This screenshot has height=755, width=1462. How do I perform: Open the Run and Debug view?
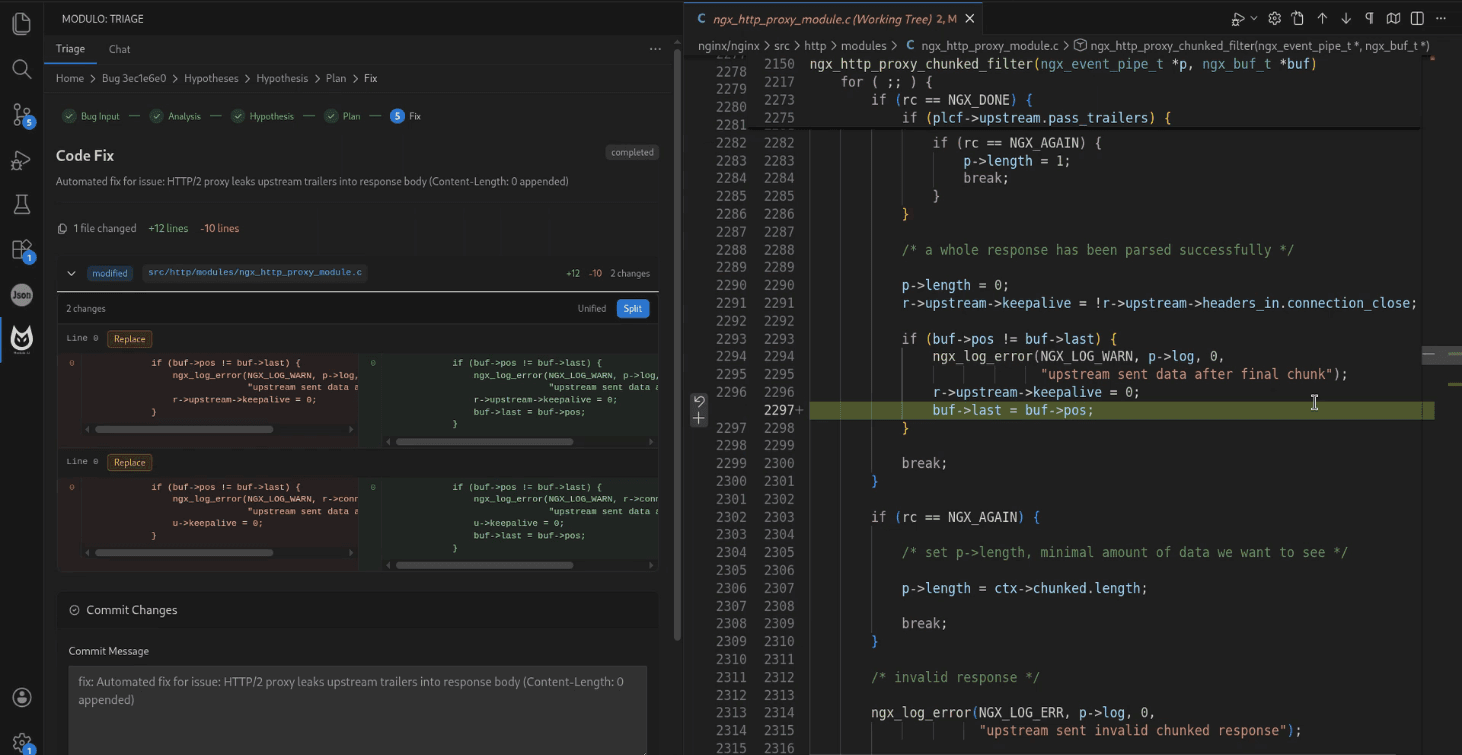(x=21, y=160)
